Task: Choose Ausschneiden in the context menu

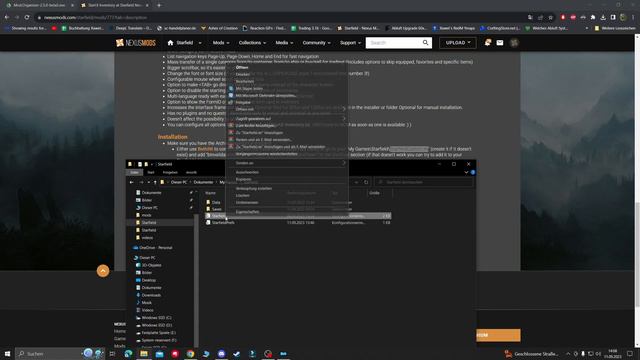Action: (x=247, y=172)
